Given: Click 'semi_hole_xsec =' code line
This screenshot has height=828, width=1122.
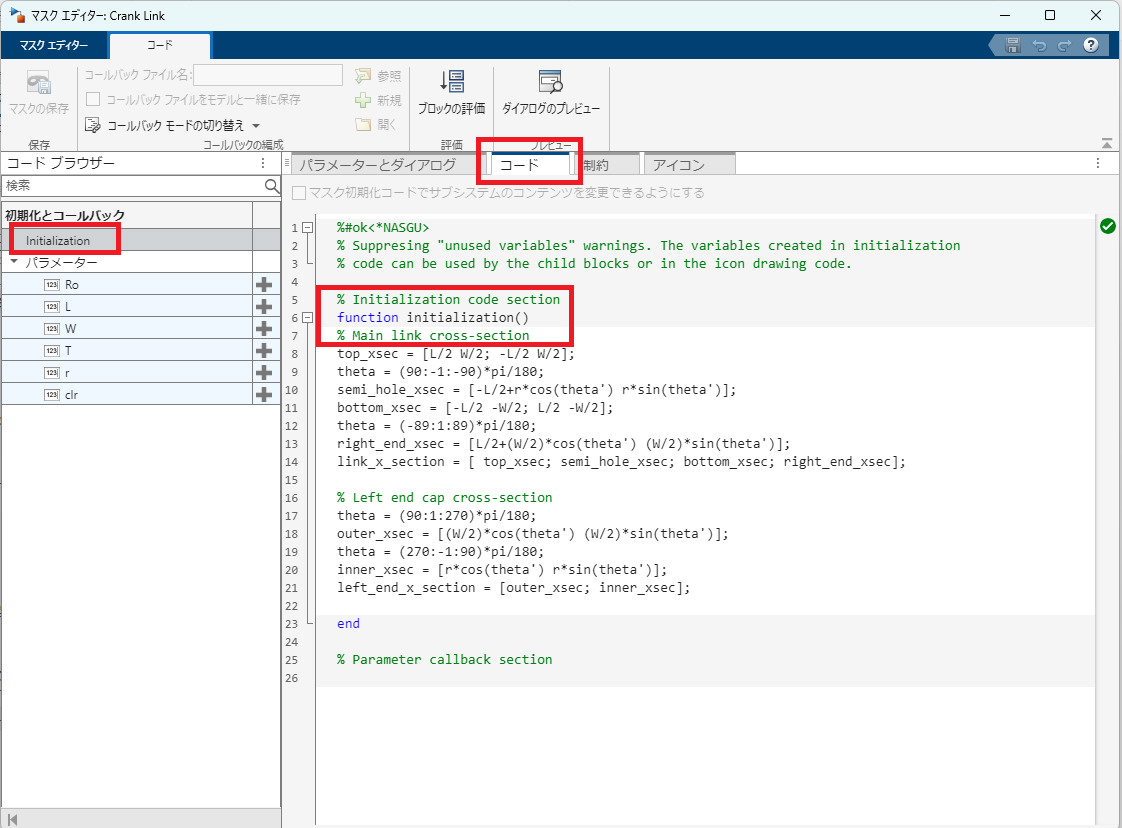Looking at the screenshot, I should click(537, 389).
